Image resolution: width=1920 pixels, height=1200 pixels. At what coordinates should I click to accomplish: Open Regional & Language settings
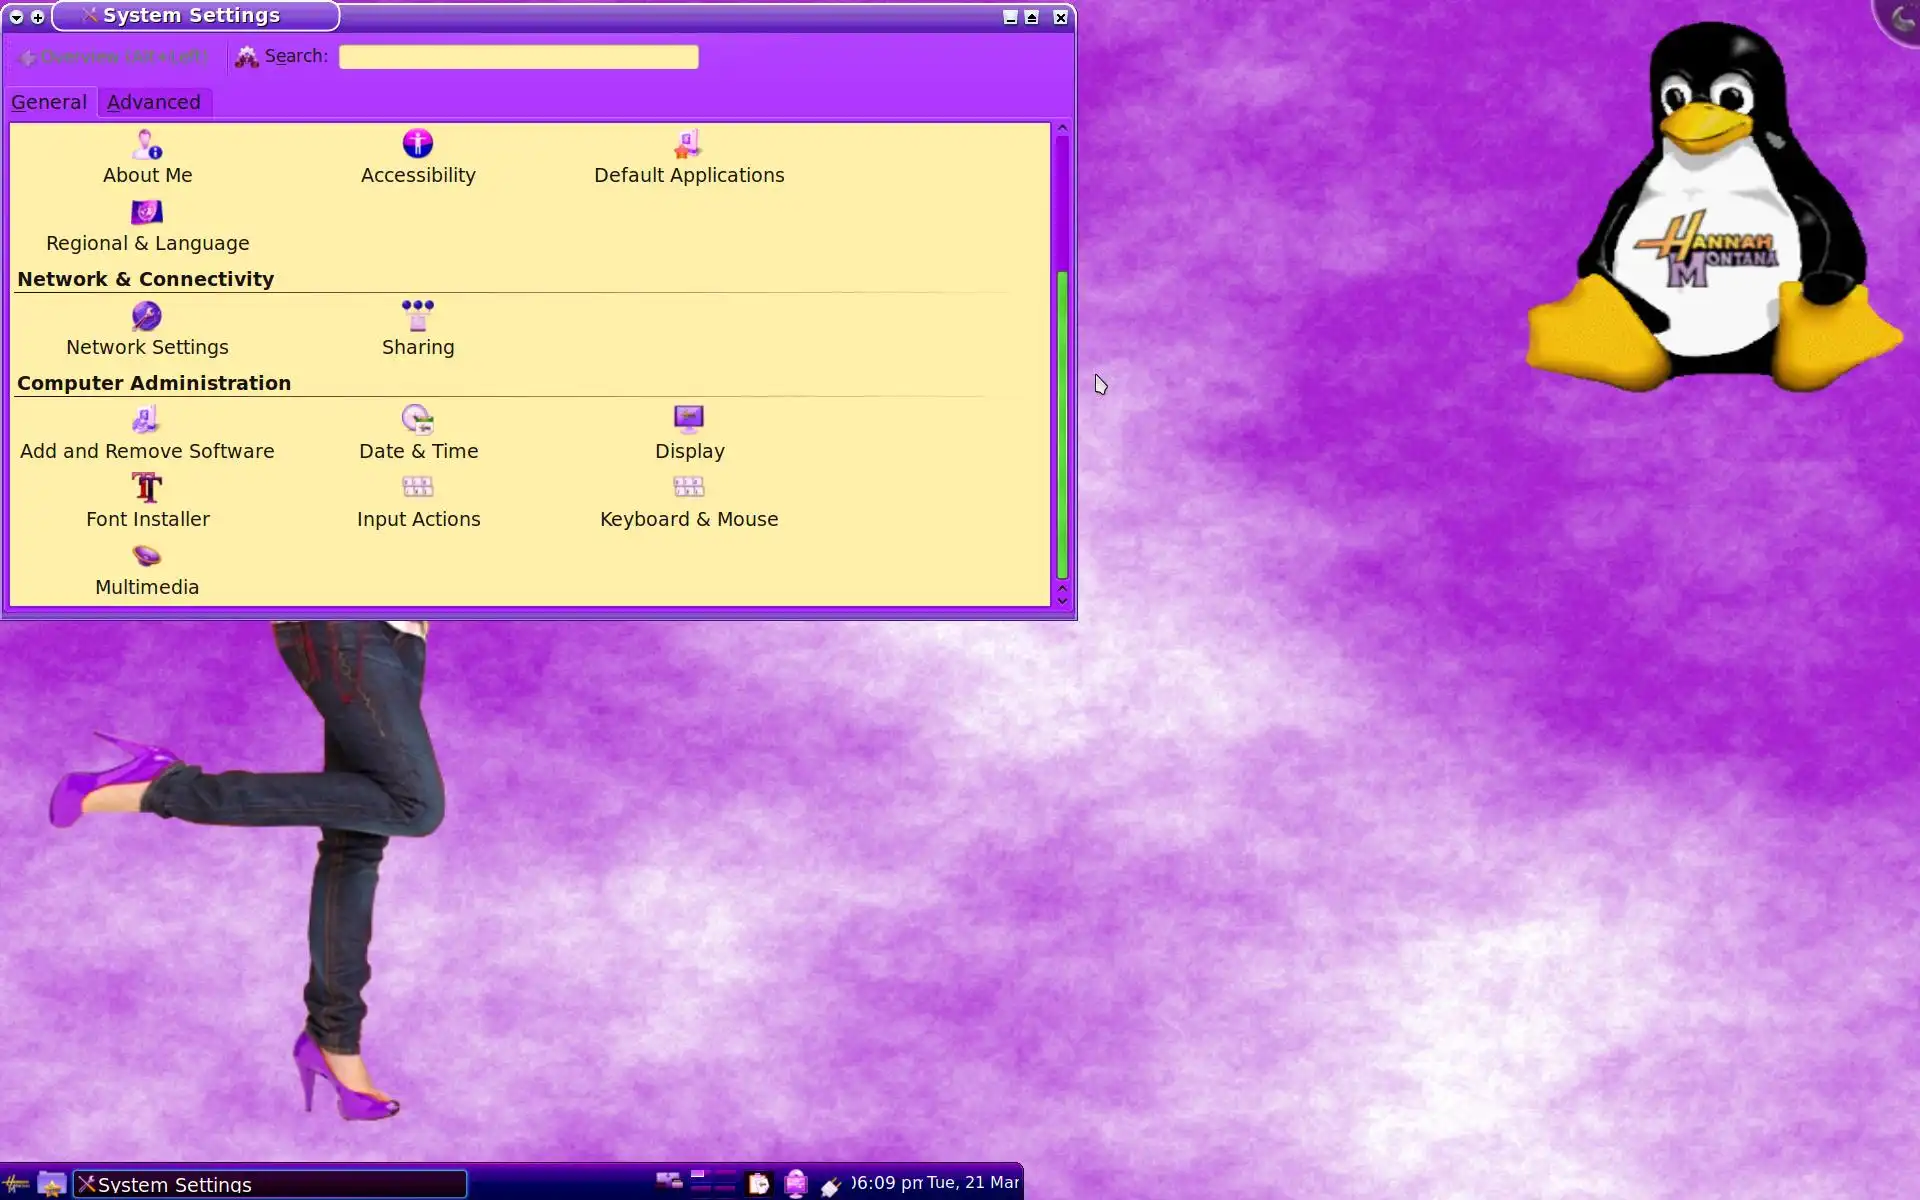pos(147,227)
